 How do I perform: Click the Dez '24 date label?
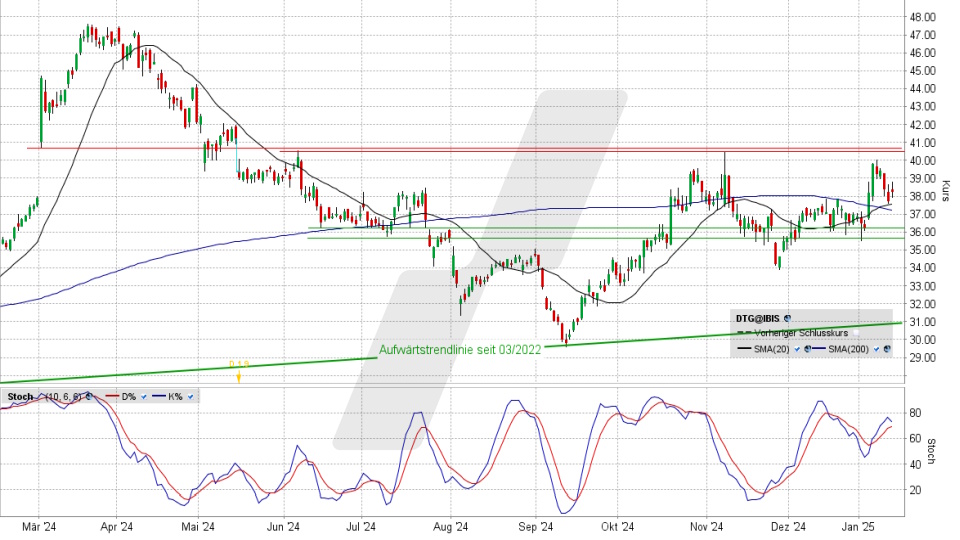point(789,527)
